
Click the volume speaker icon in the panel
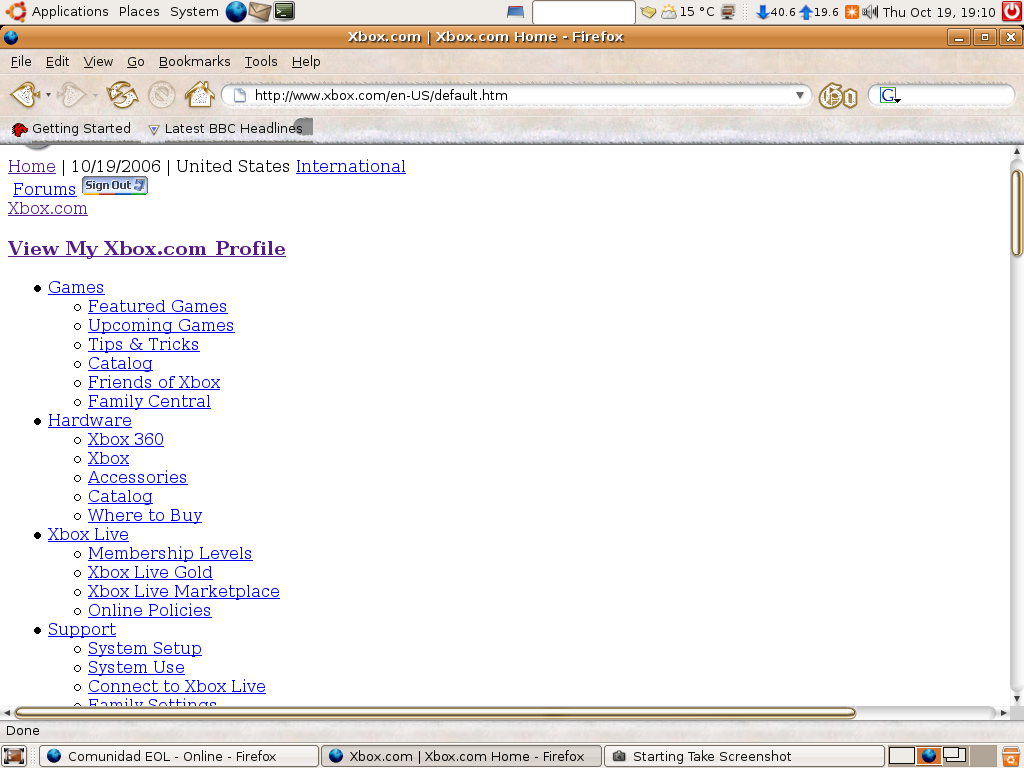[x=870, y=12]
